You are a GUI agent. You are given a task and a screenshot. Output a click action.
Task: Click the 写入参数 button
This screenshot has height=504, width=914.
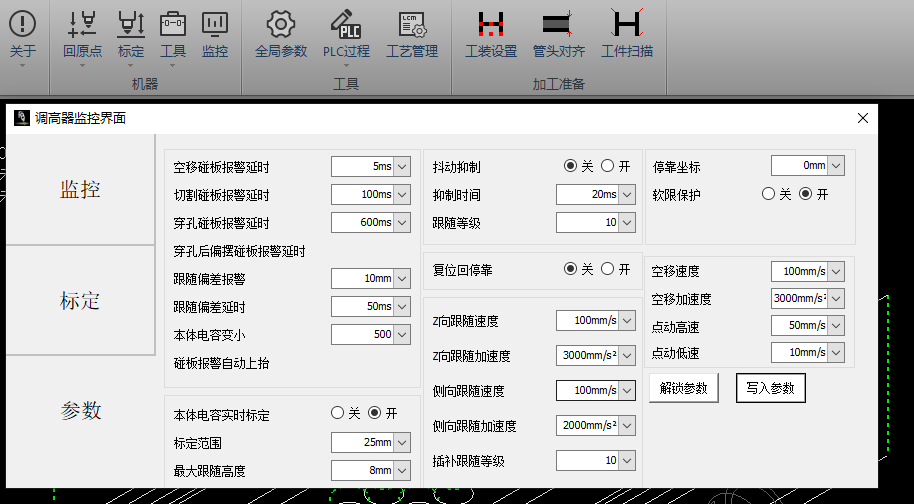pyautogui.click(x=771, y=388)
